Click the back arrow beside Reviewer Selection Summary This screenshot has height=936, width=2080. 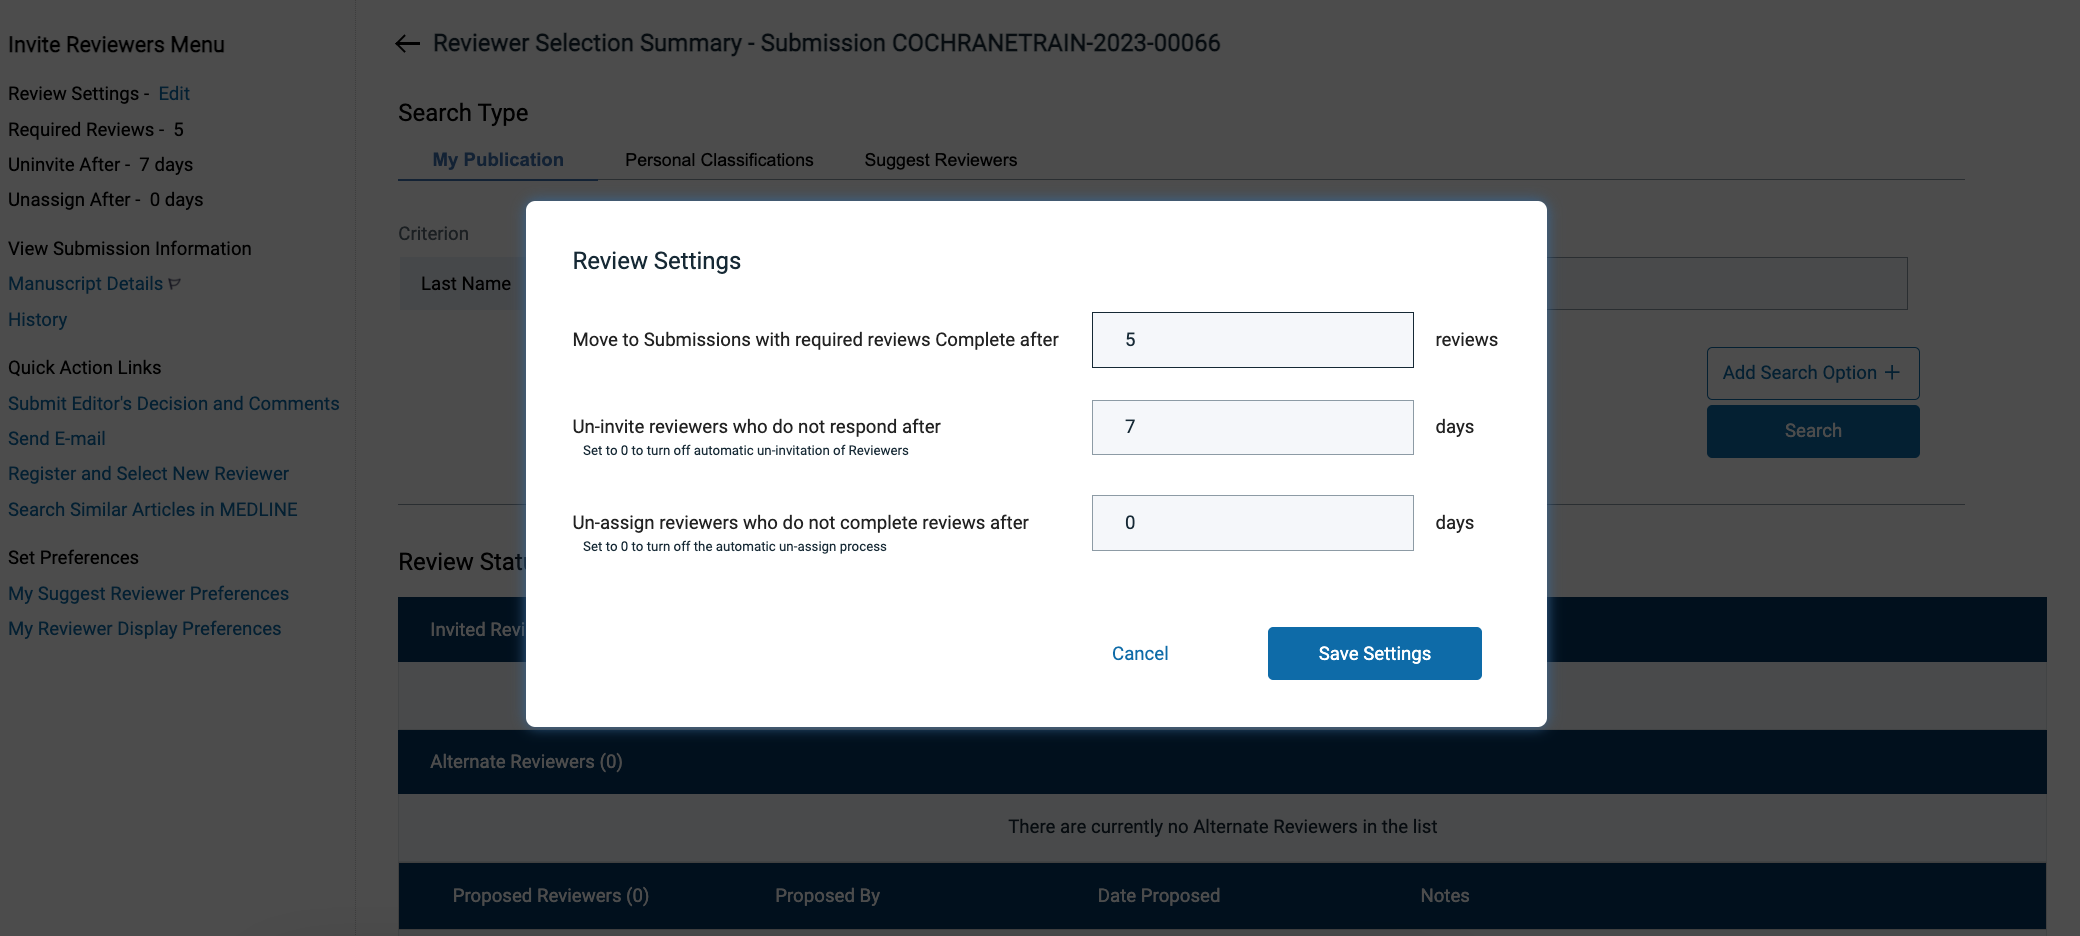[407, 43]
